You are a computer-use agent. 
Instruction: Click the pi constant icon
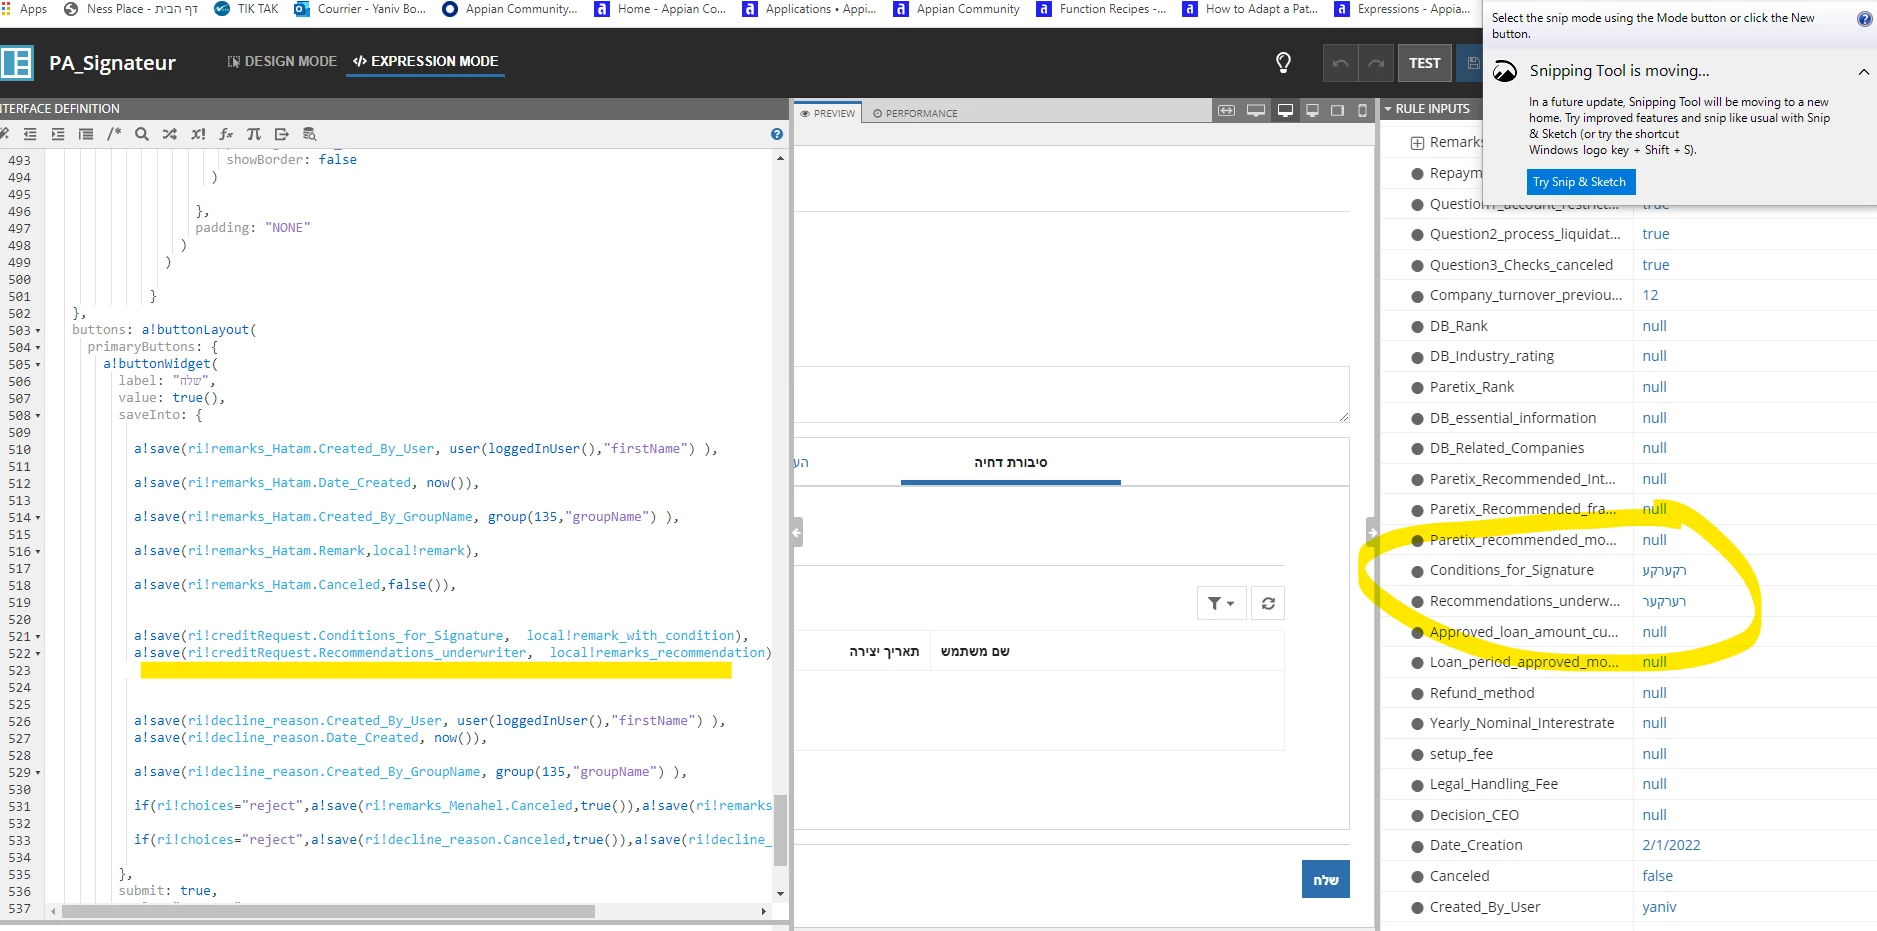[254, 134]
